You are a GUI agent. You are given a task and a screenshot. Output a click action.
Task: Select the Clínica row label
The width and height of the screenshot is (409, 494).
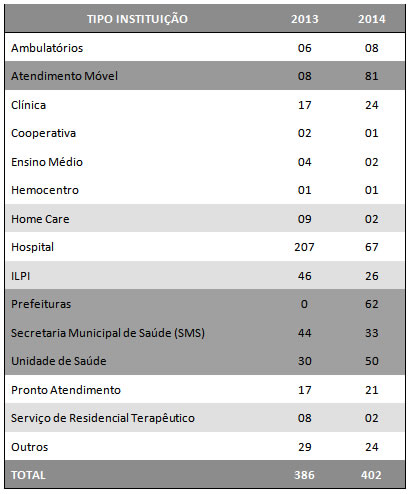tap(28, 105)
